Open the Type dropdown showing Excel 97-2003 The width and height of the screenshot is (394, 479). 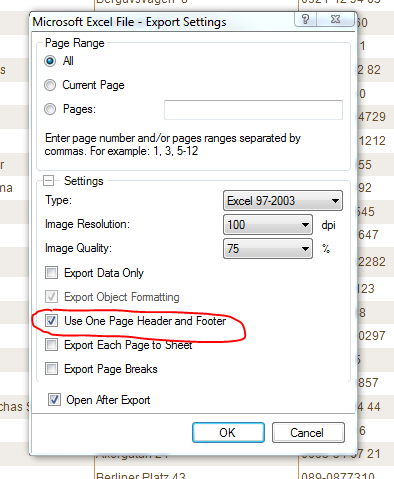283,201
